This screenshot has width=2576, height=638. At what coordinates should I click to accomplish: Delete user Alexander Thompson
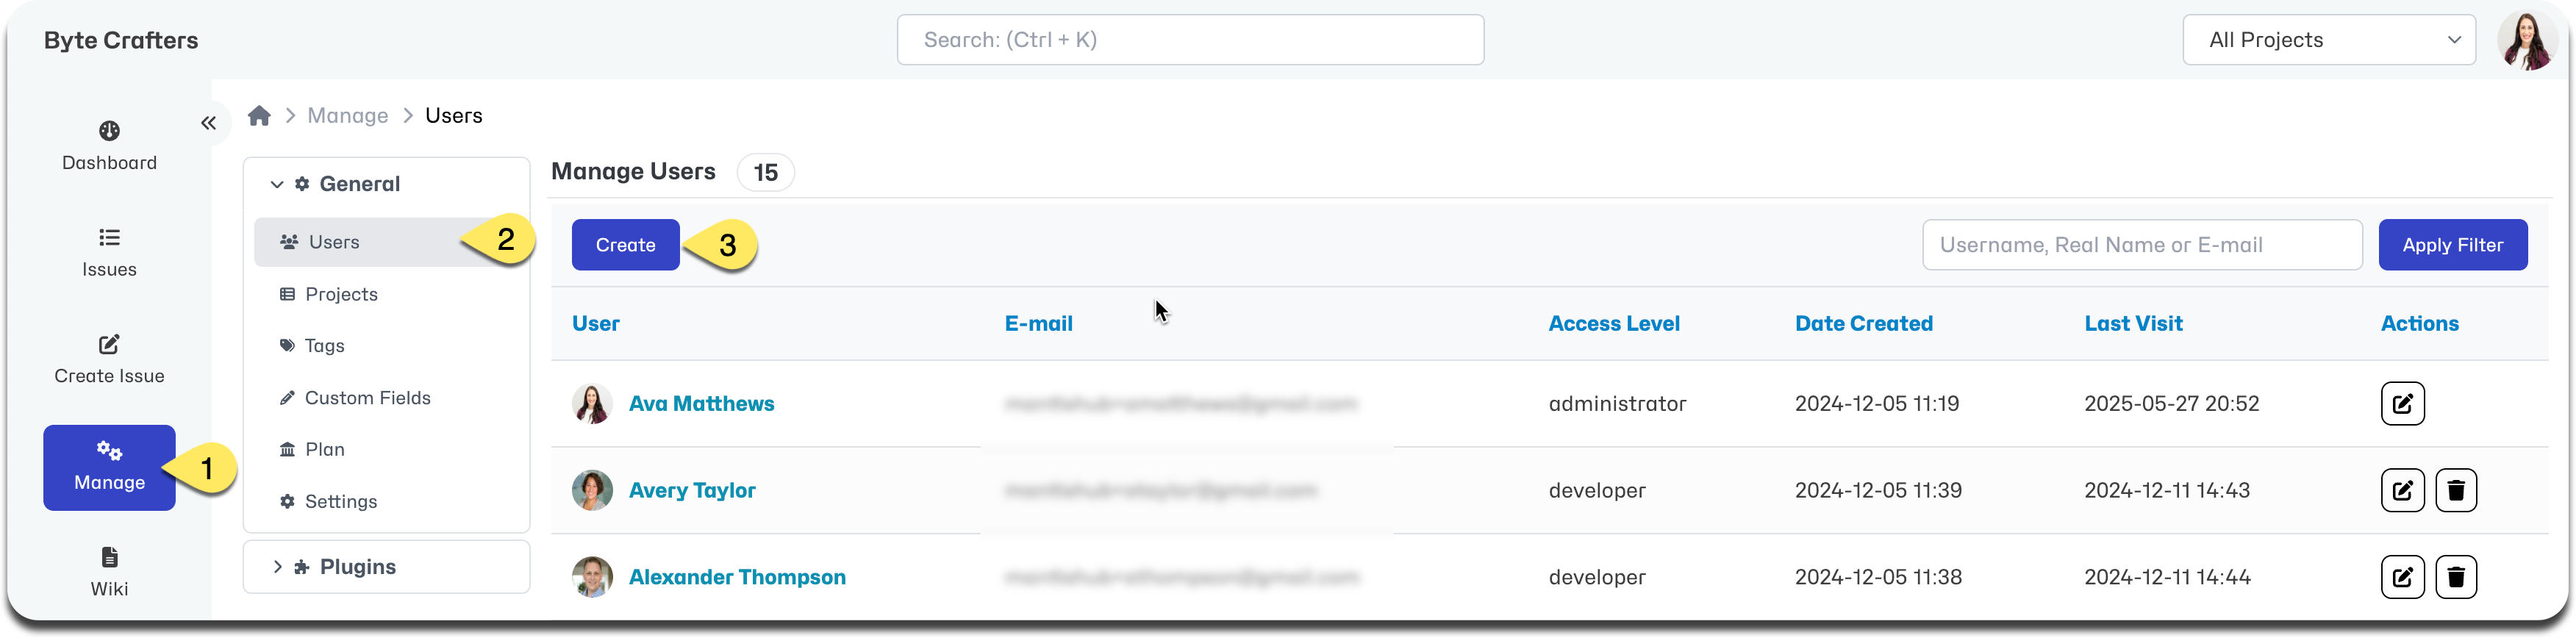click(2455, 578)
